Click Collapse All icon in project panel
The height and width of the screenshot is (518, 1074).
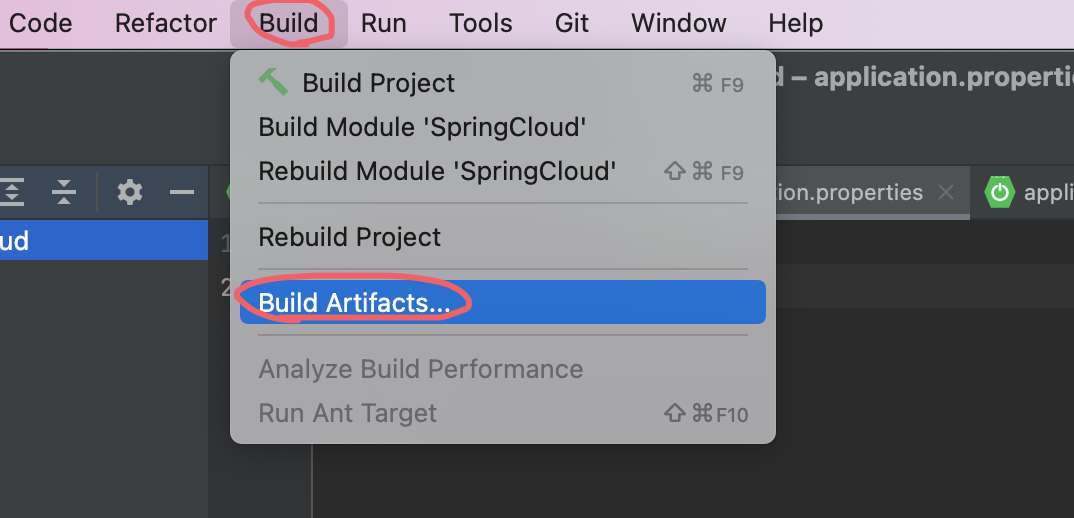64,193
